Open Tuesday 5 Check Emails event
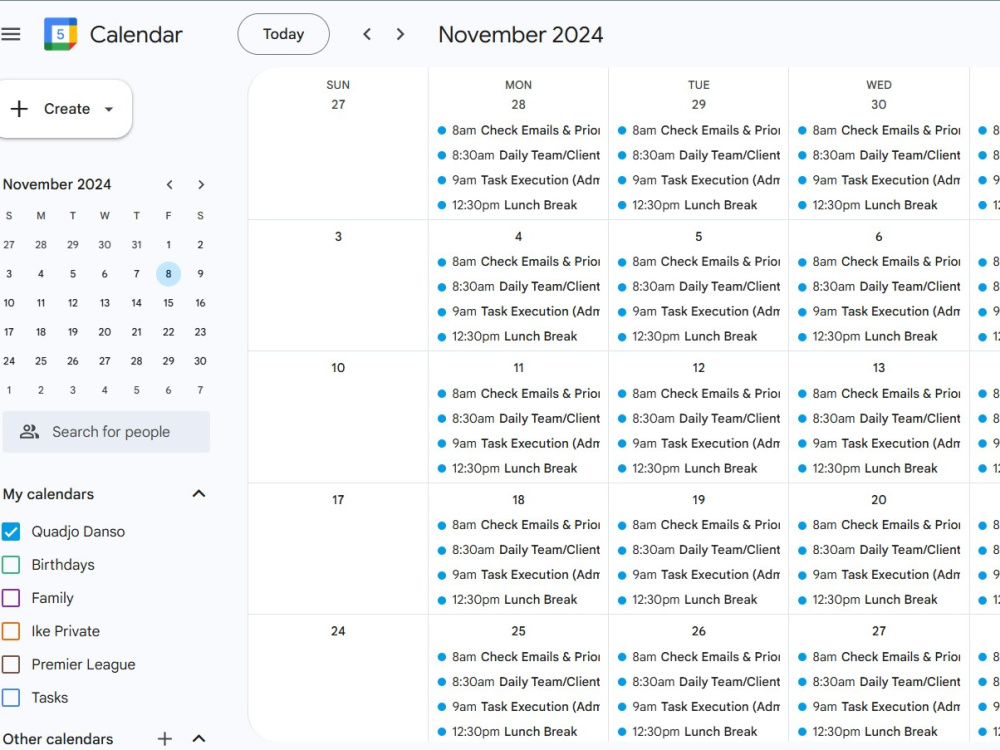1000x750 pixels. click(699, 261)
